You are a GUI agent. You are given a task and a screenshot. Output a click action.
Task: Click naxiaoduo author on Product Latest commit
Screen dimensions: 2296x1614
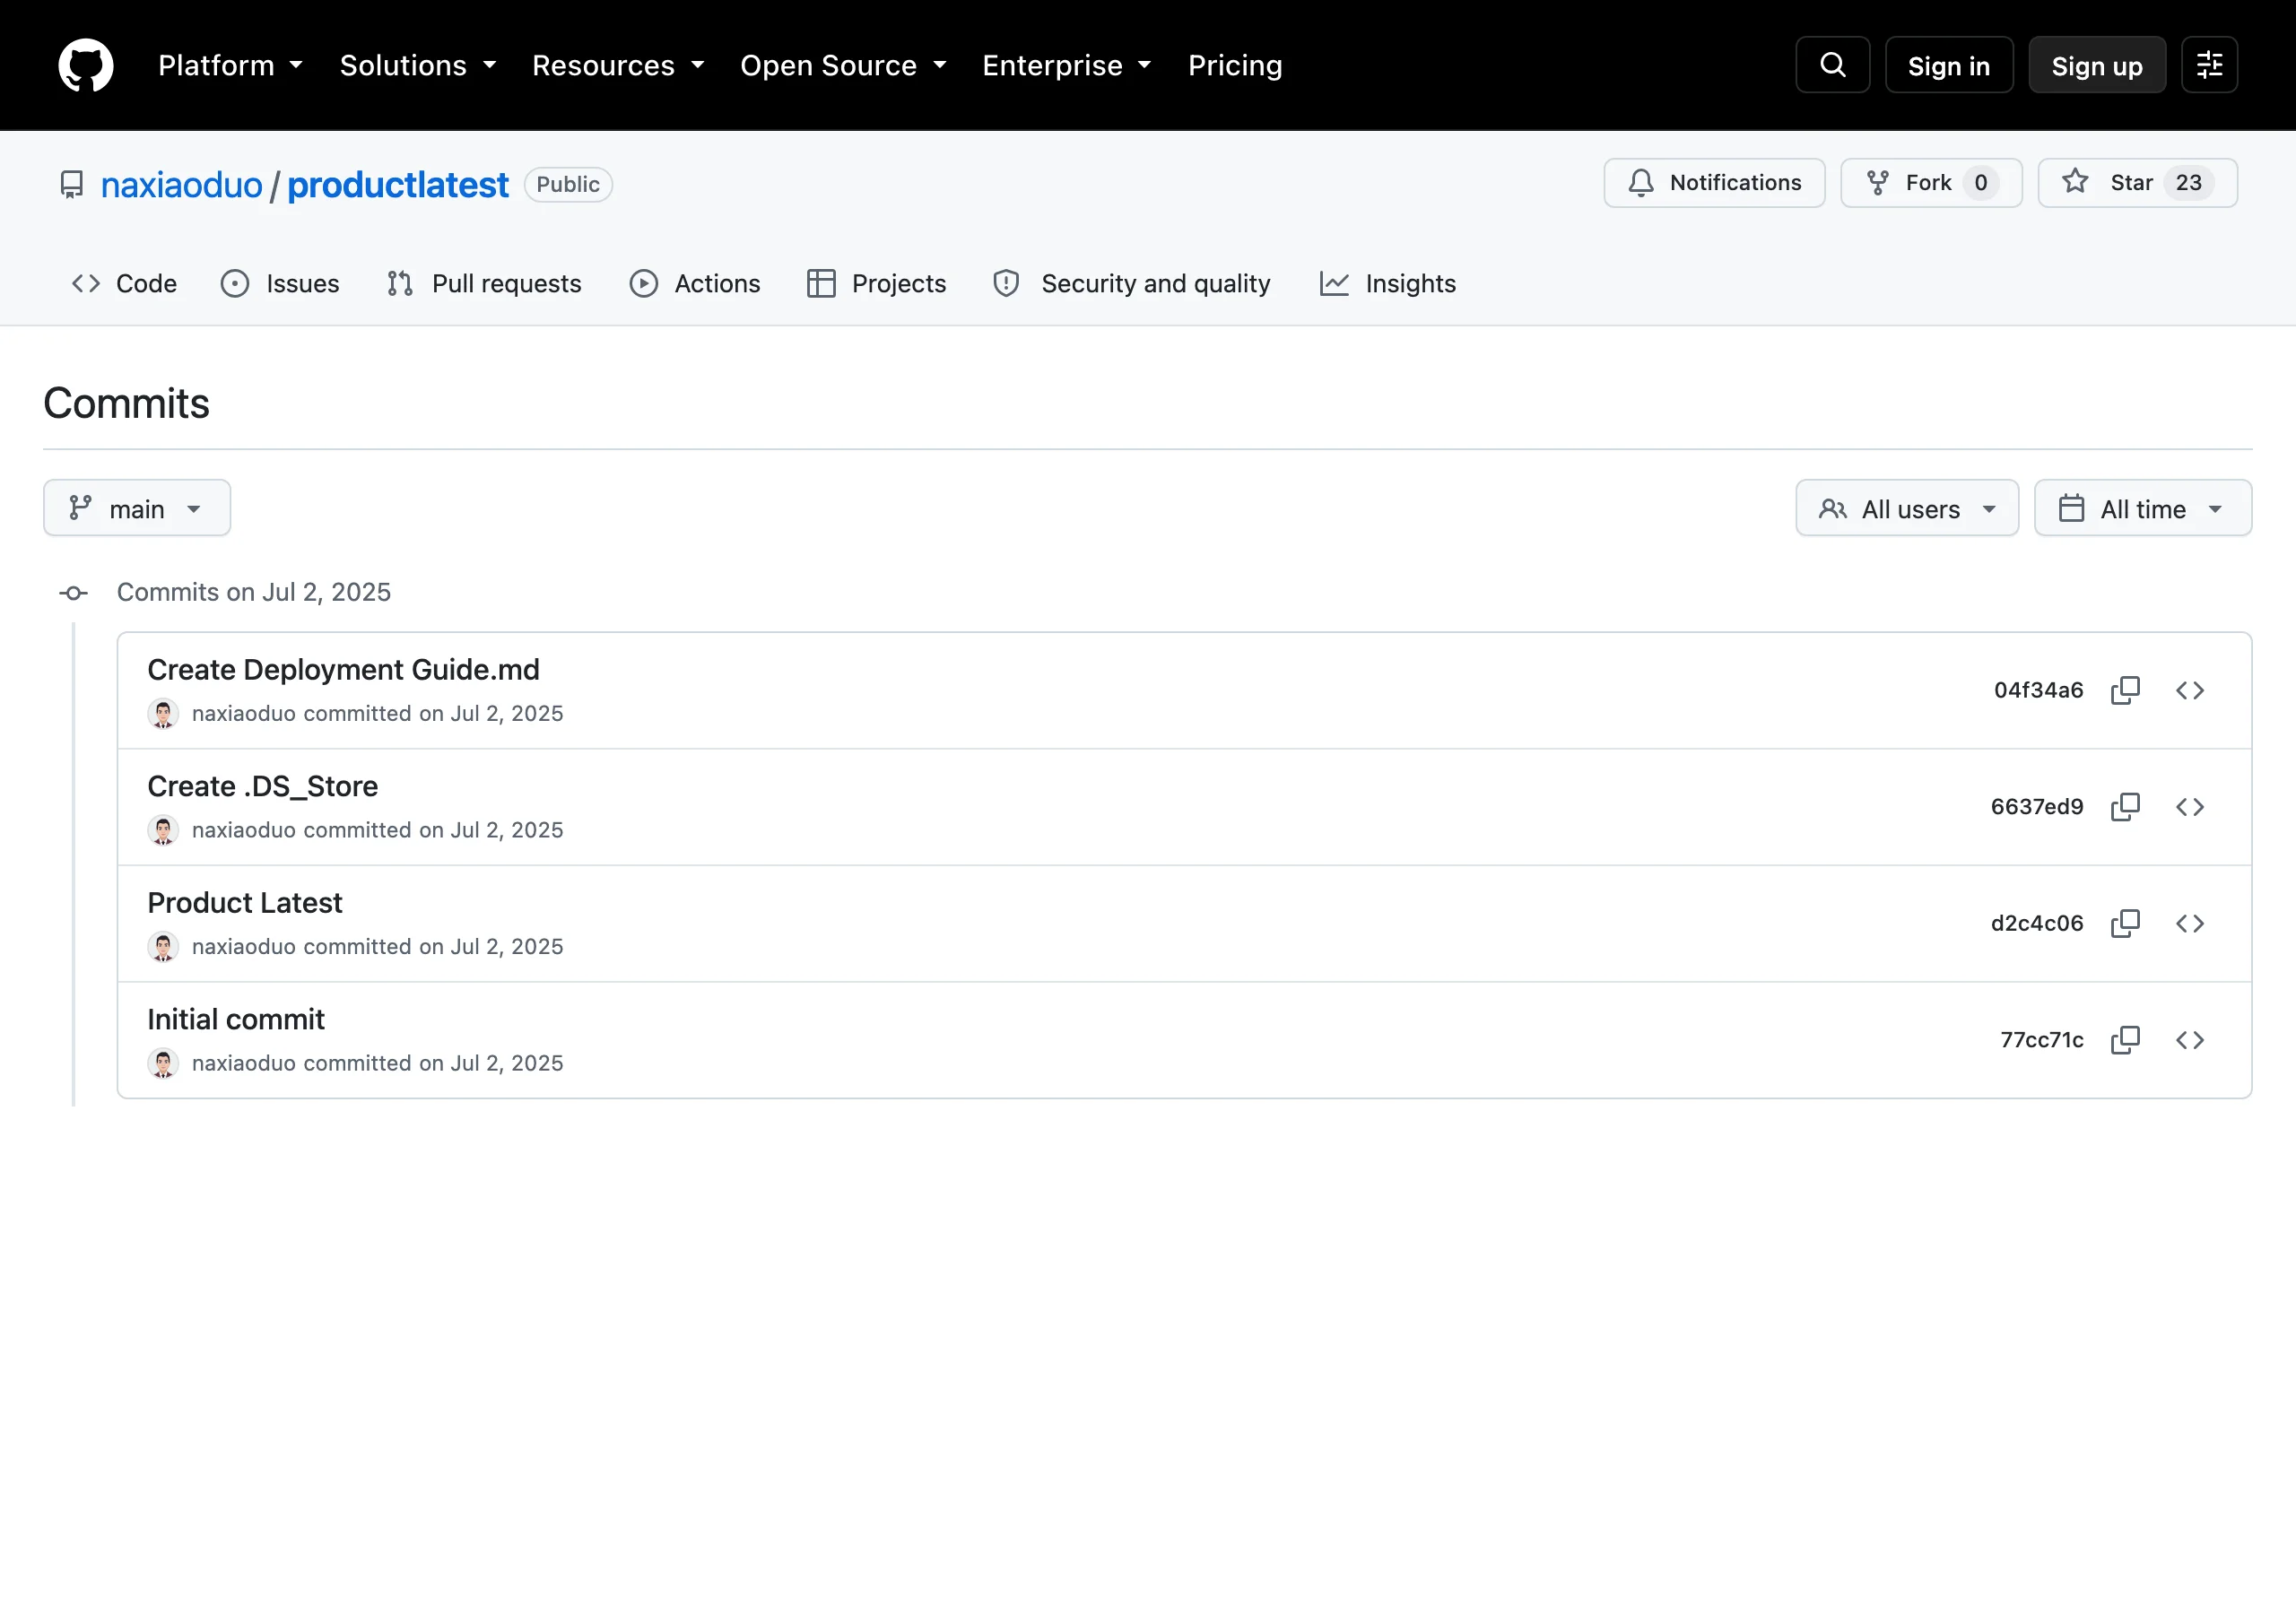pos(244,946)
